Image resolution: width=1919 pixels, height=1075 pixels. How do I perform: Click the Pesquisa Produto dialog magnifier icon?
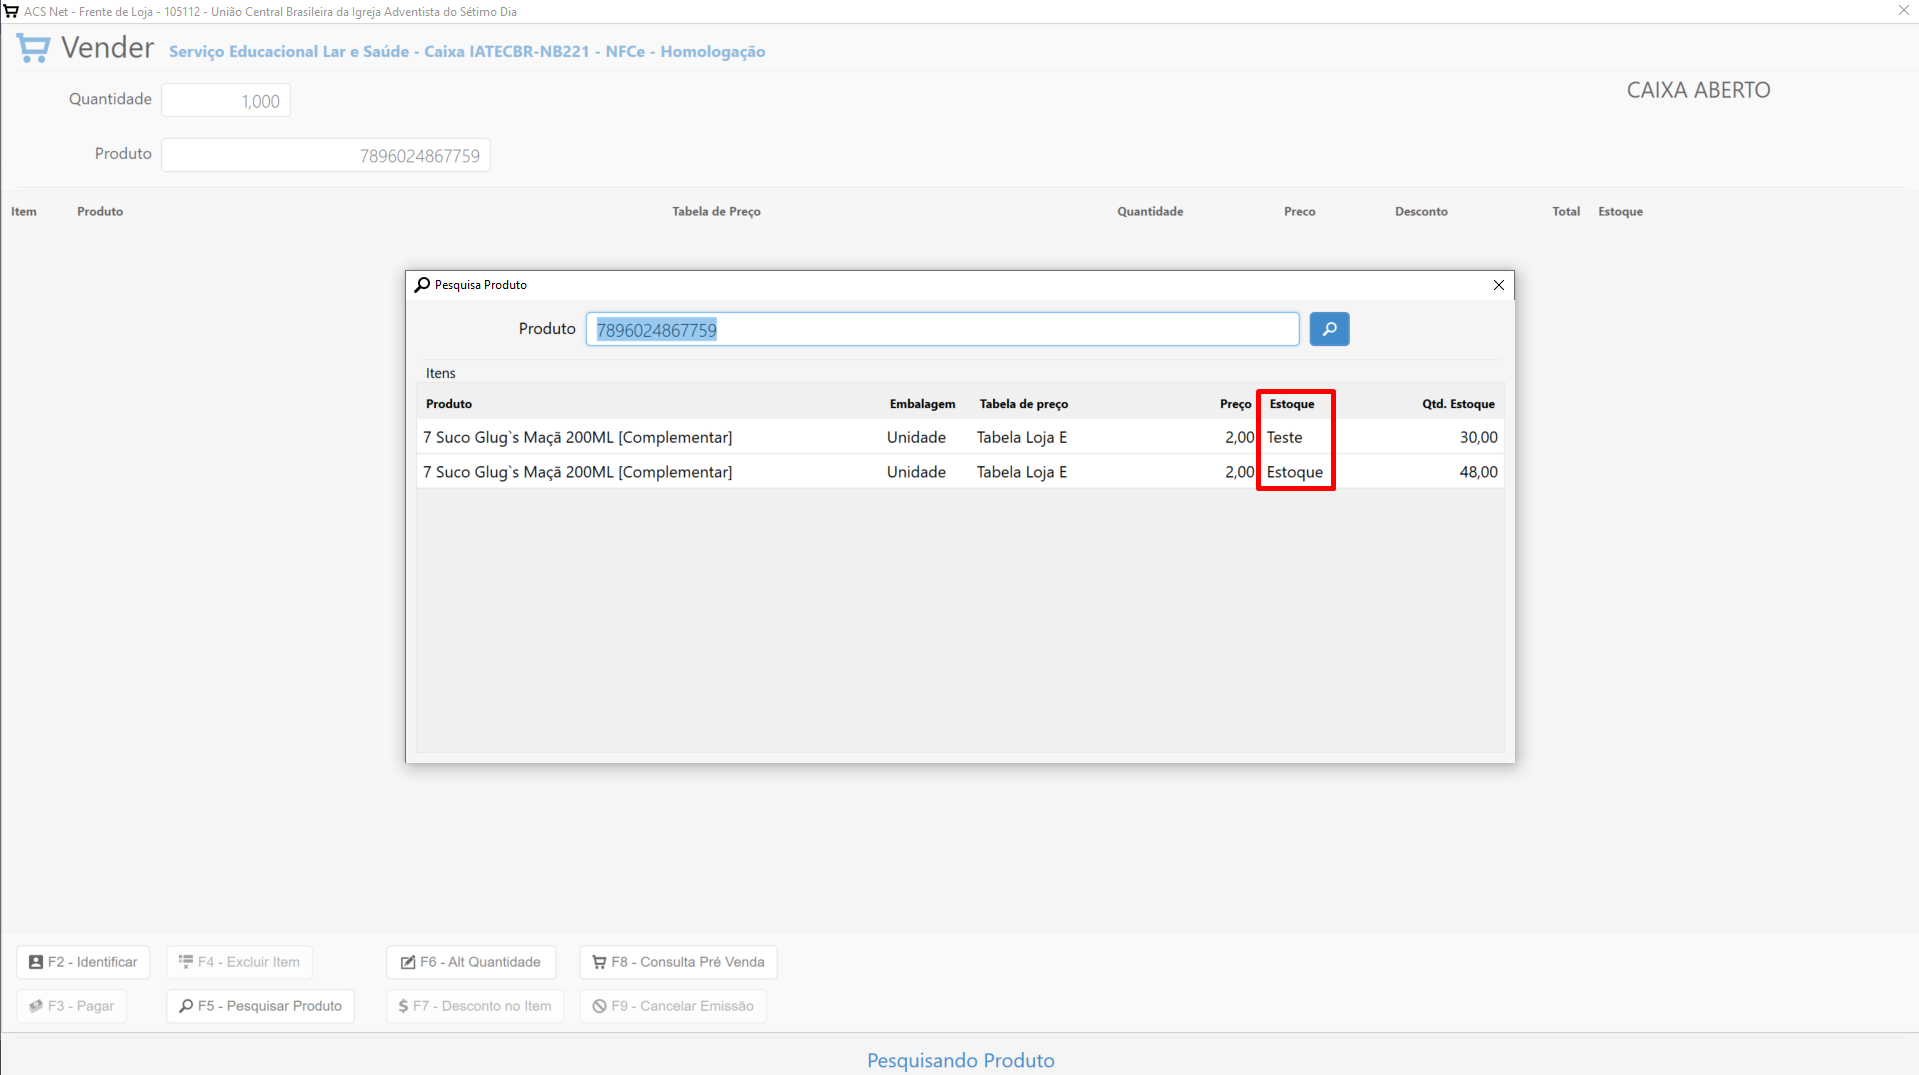[422, 285]
